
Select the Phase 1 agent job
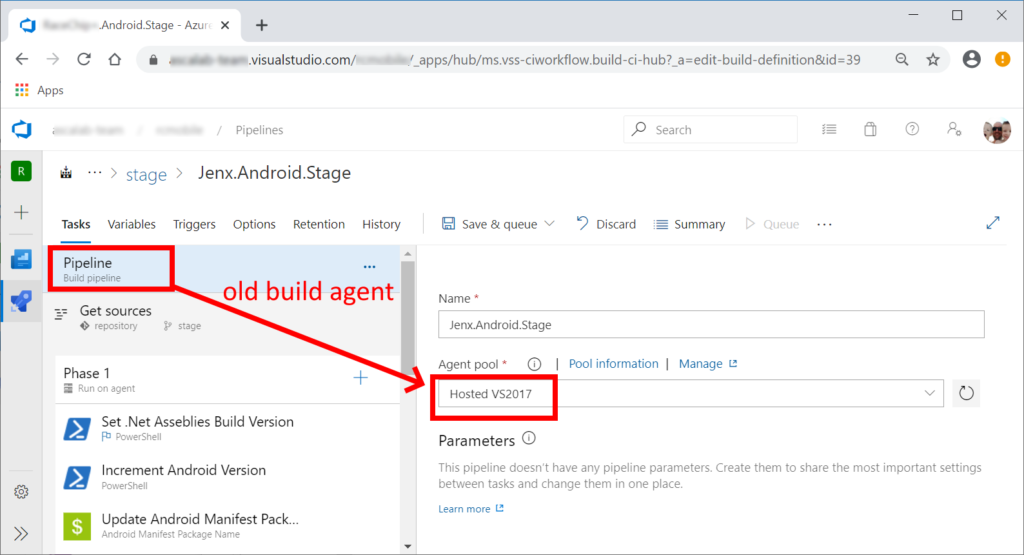[227, 379]
